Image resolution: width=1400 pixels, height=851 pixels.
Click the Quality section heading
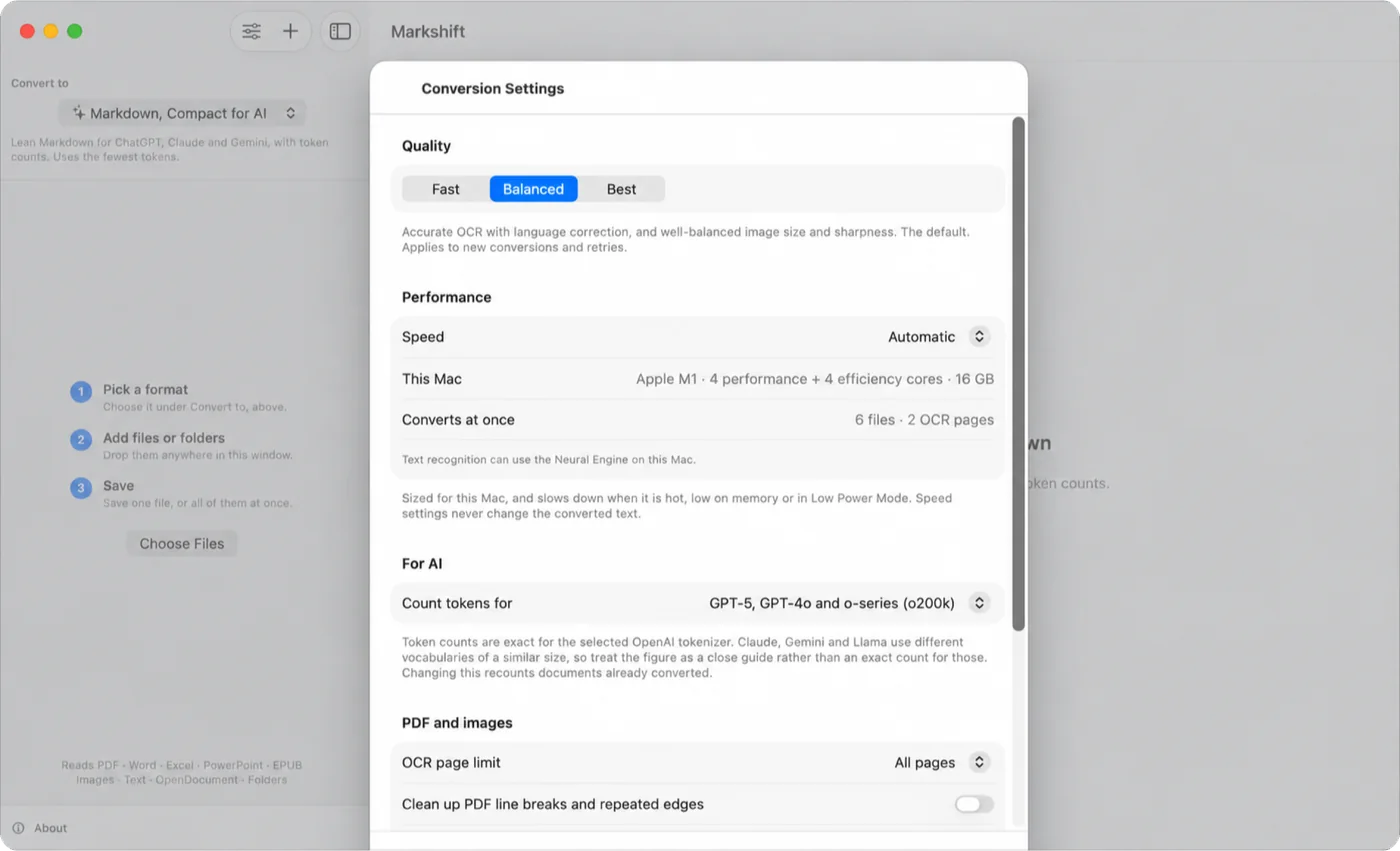tap(426, 146)
